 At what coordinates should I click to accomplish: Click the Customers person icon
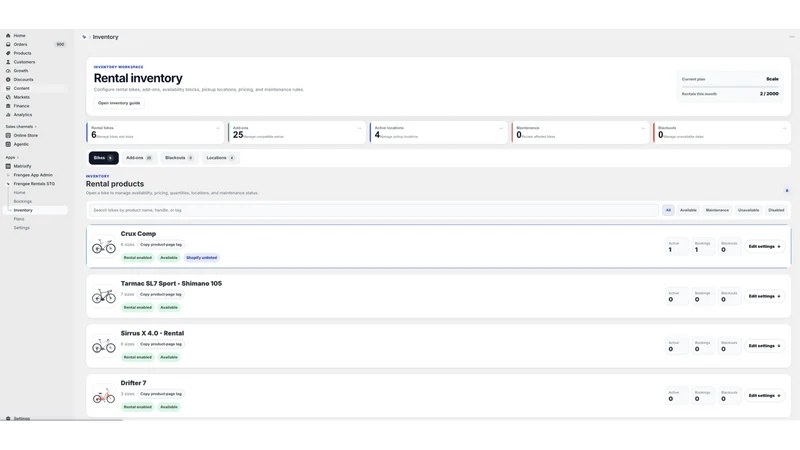point(8,62)
